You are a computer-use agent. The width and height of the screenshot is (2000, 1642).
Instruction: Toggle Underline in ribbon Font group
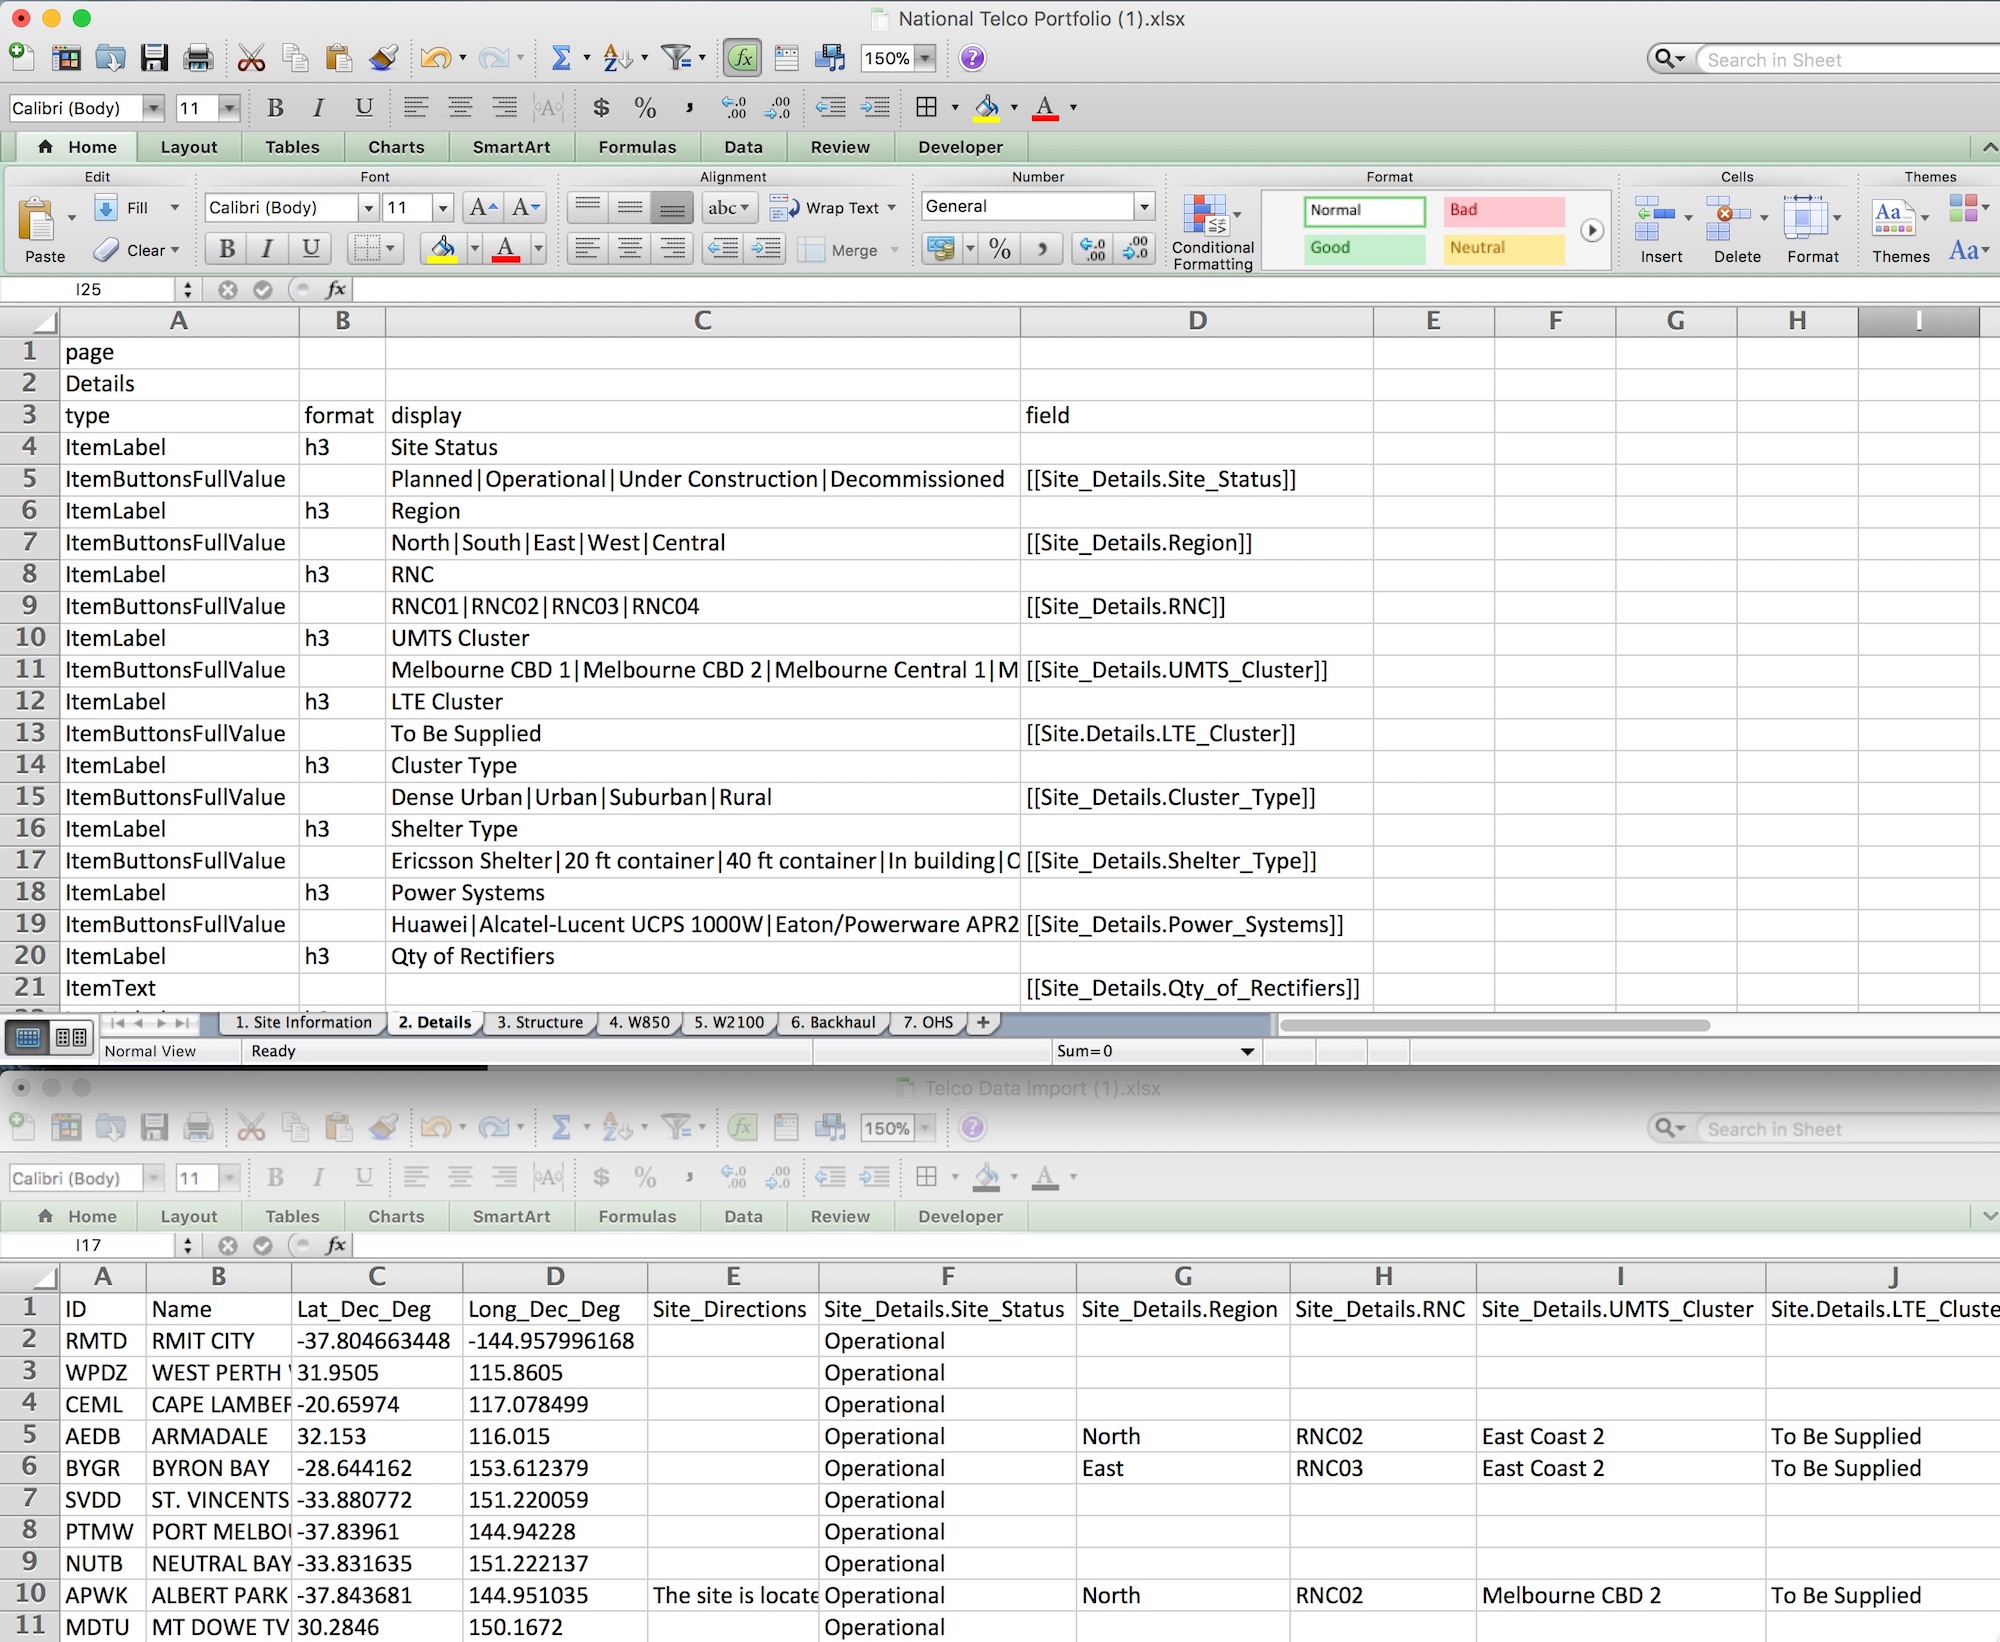coord(311,248)
